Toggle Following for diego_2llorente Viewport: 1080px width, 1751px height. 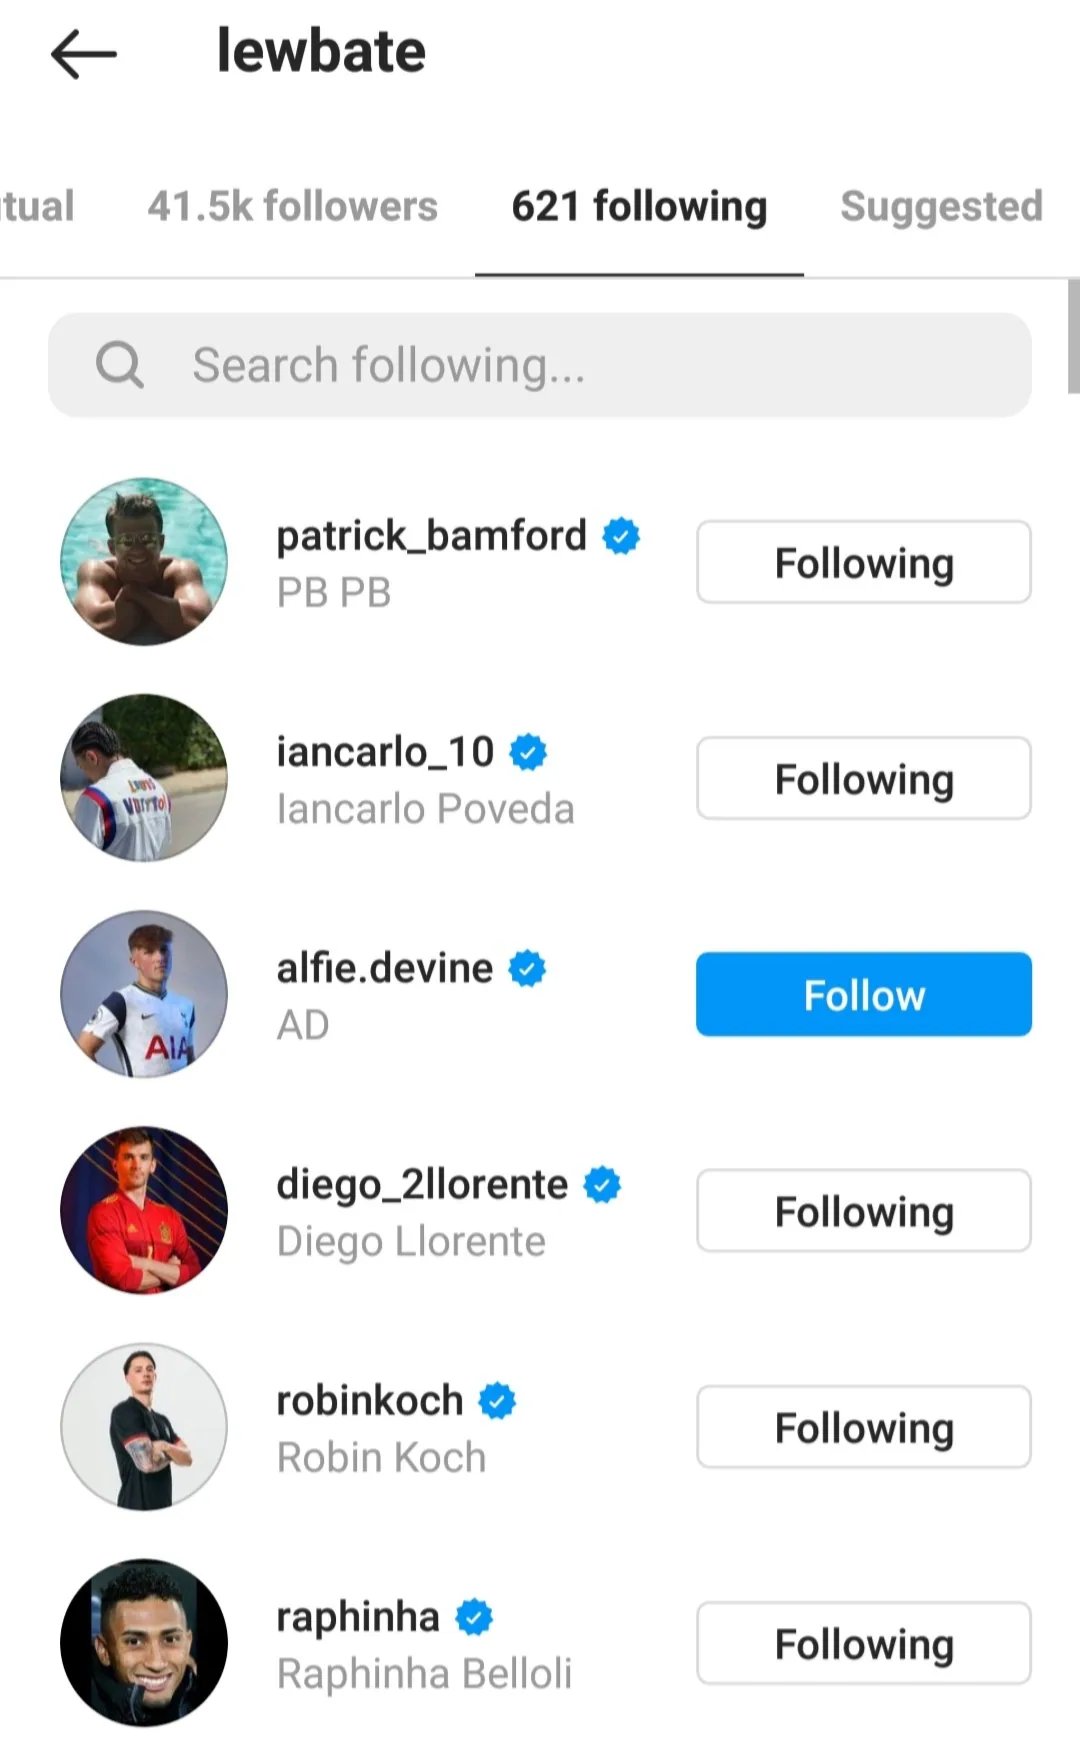pyautogui.click(x=863, y=1210)
